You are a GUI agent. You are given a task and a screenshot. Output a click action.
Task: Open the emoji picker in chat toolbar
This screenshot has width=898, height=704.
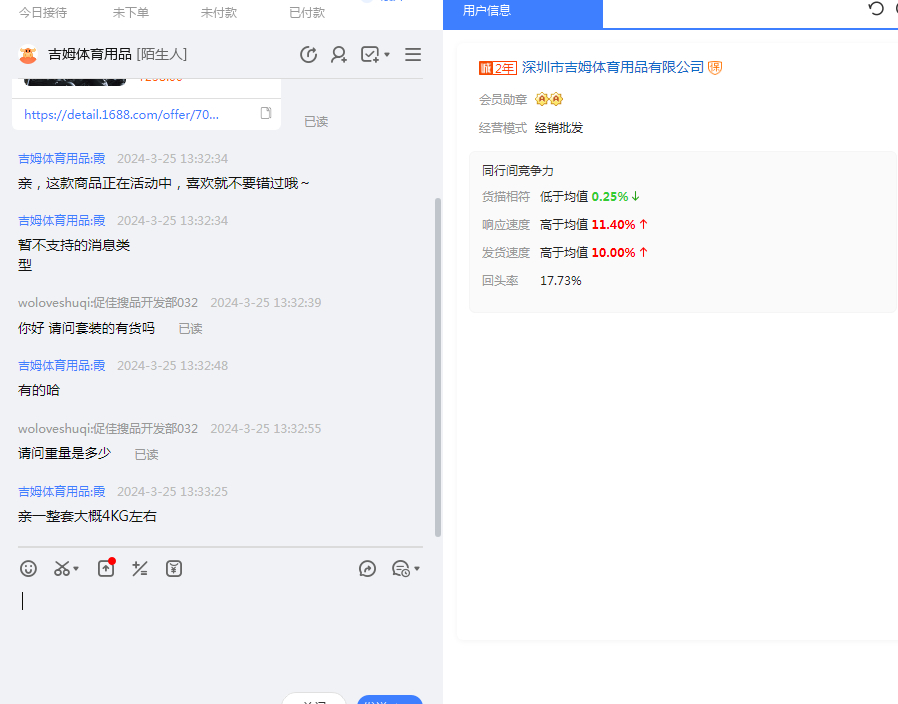tap(29, 569)
